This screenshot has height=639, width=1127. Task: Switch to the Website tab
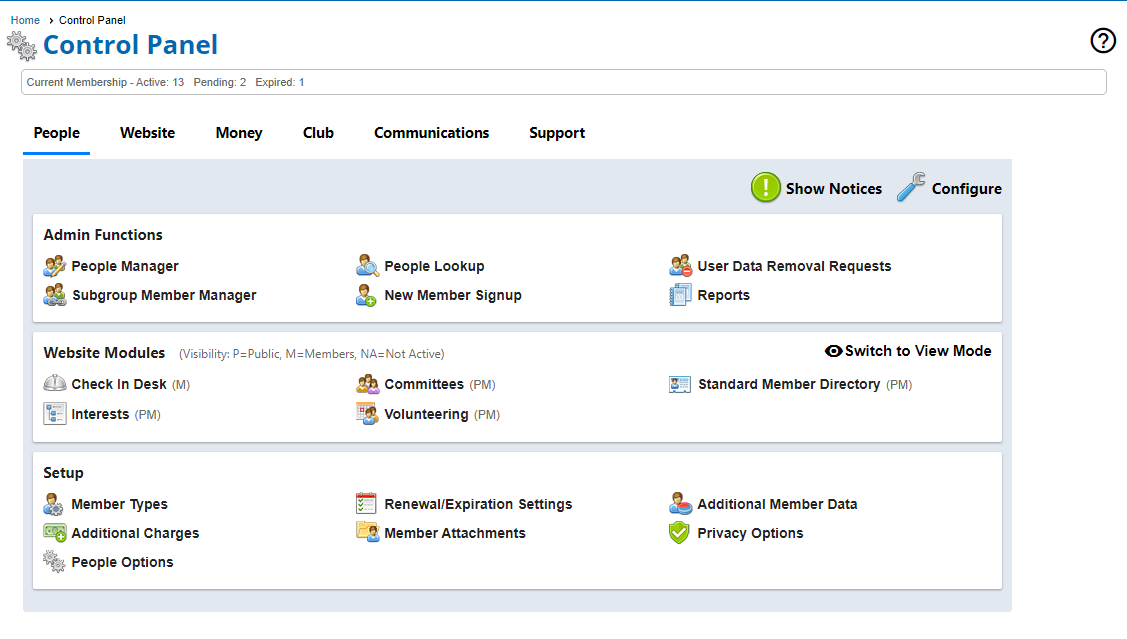coord(147,133)
